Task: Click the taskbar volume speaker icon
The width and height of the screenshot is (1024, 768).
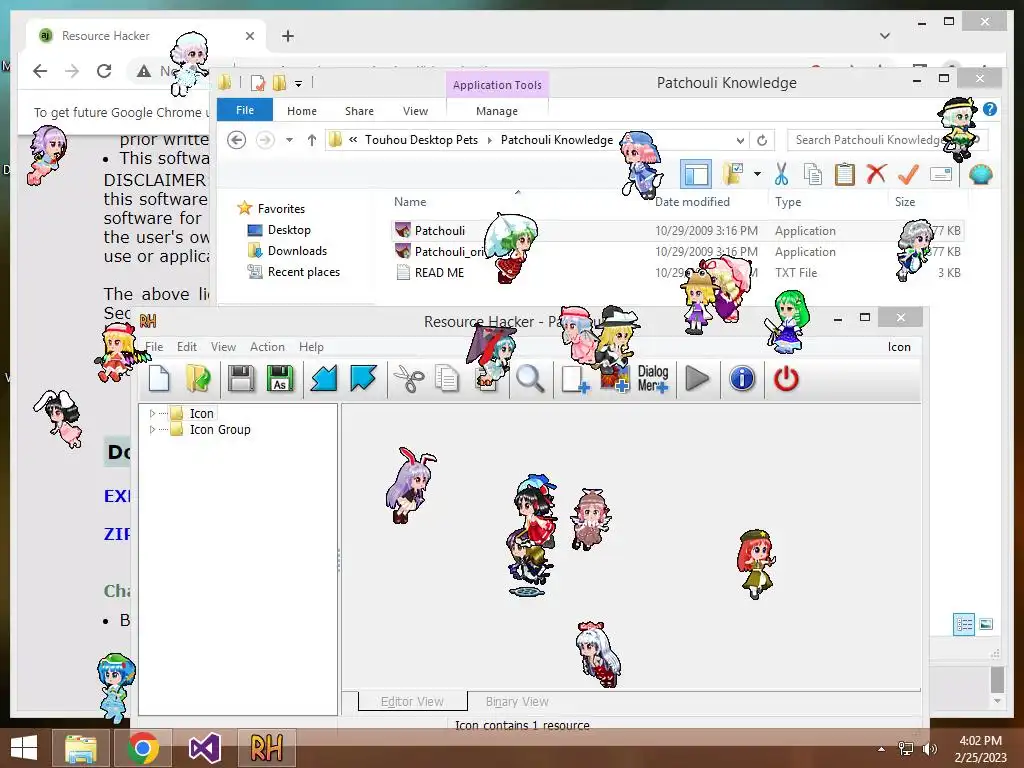Action: pyautogui.click(x=930, y=749)
